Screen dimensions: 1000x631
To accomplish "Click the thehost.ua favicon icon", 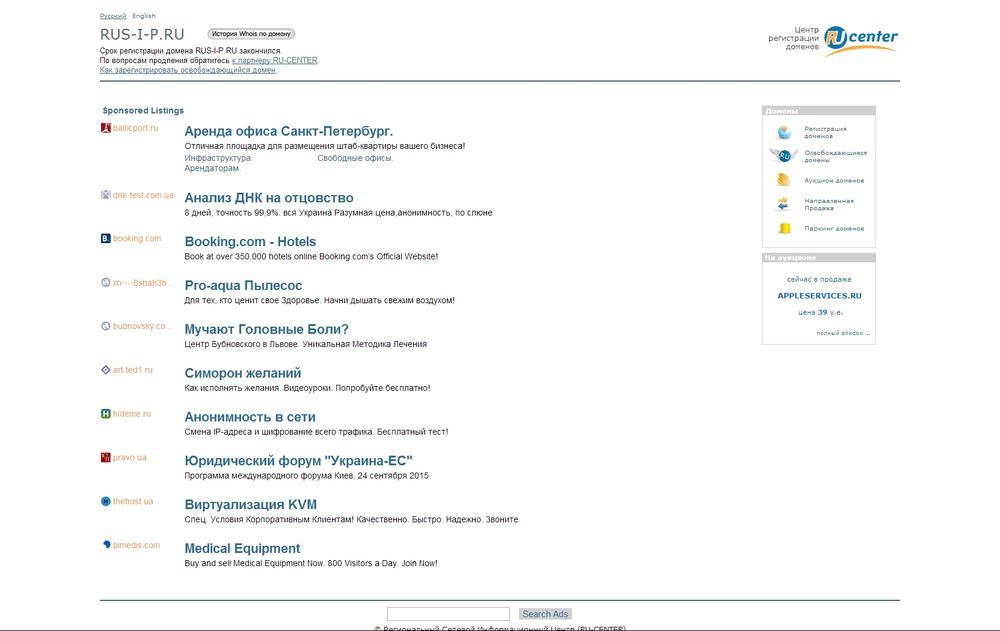I will (106, 501).
